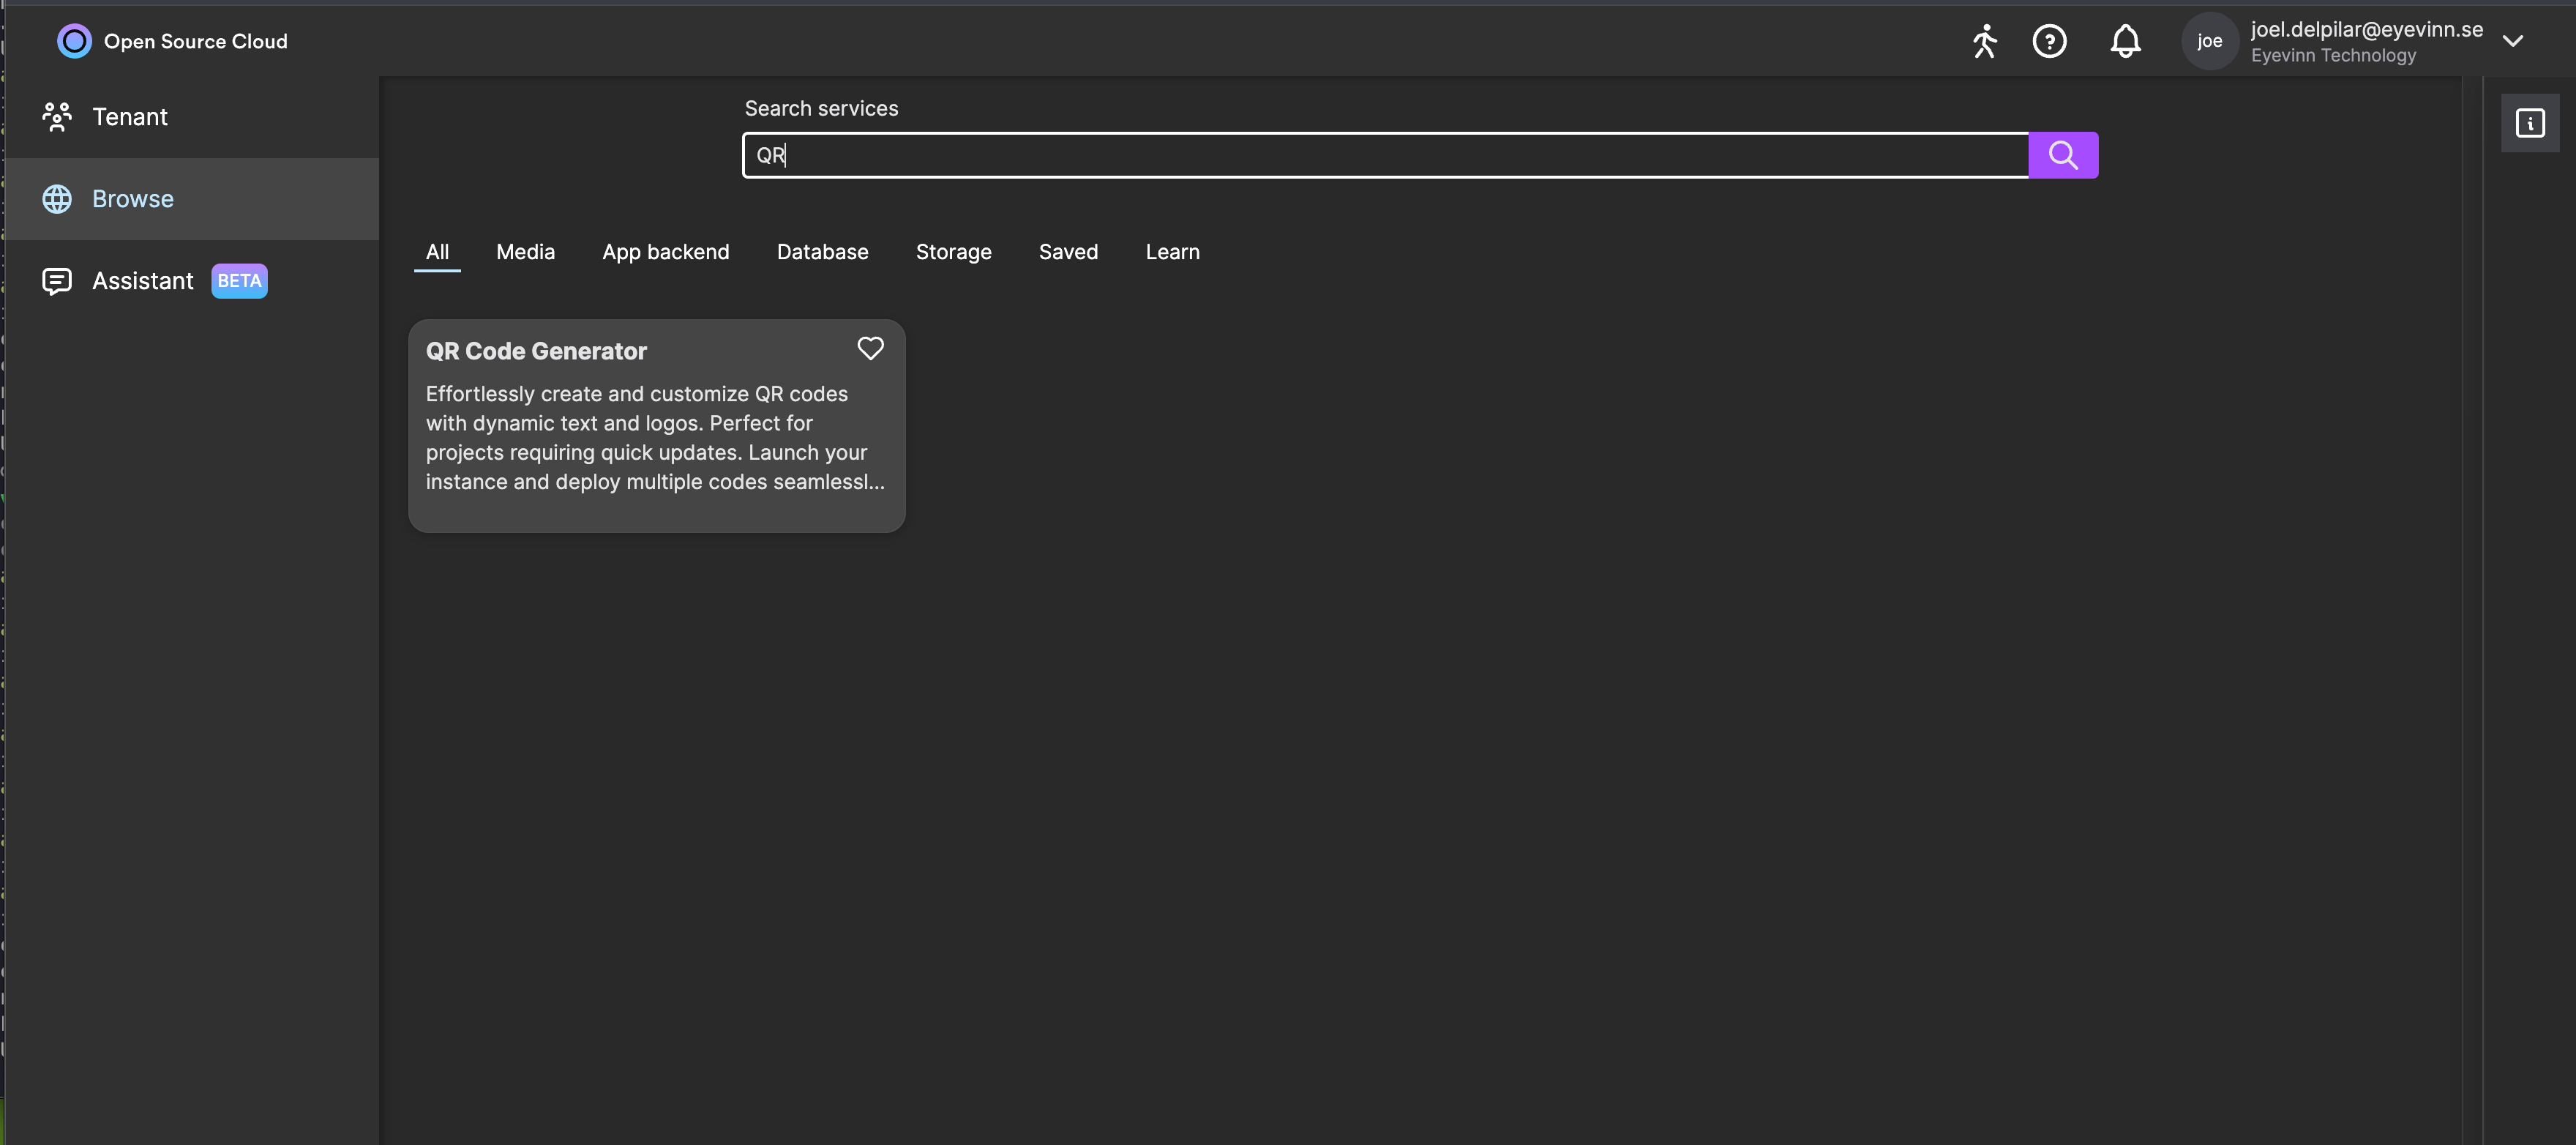Screen dimensions: 2576x1145
Task: Open the Storage tab
Action: (x=953, y=252)
